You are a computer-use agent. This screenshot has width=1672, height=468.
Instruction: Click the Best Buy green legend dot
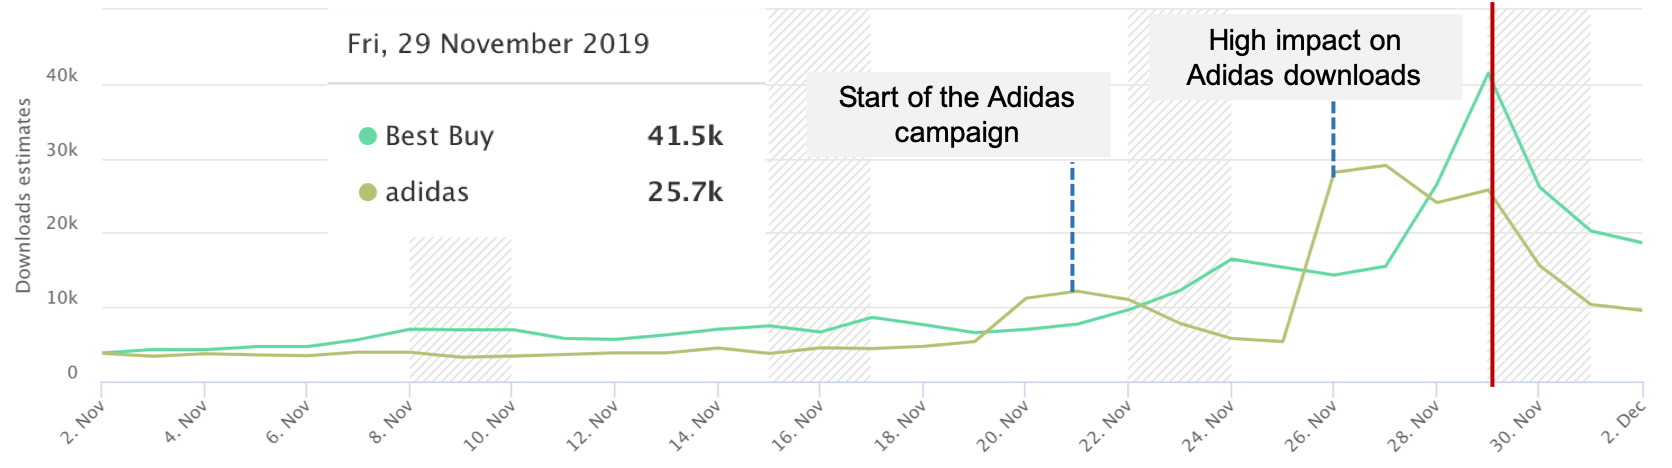tap(368, 136)
